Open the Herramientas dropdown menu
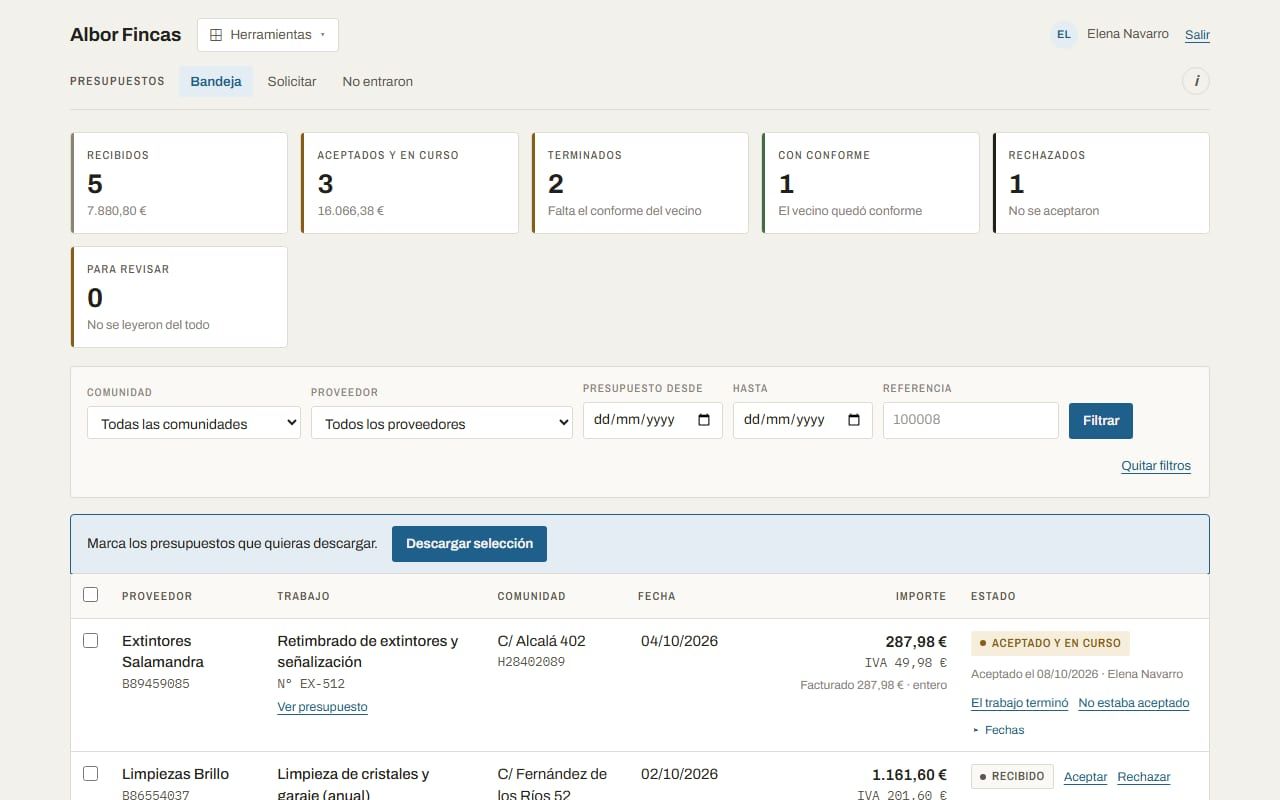1280x800 pixels. tap(268, 35)
